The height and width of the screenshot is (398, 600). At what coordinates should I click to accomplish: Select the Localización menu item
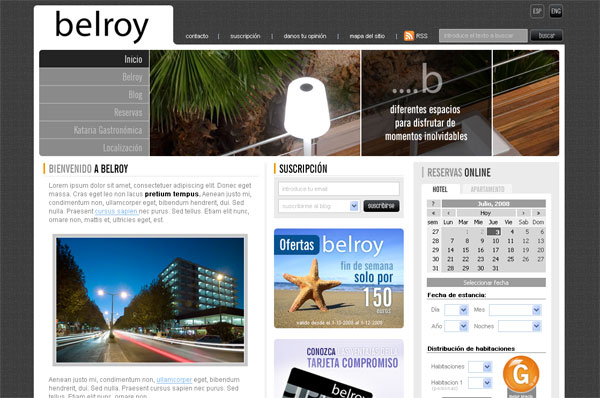94,147
